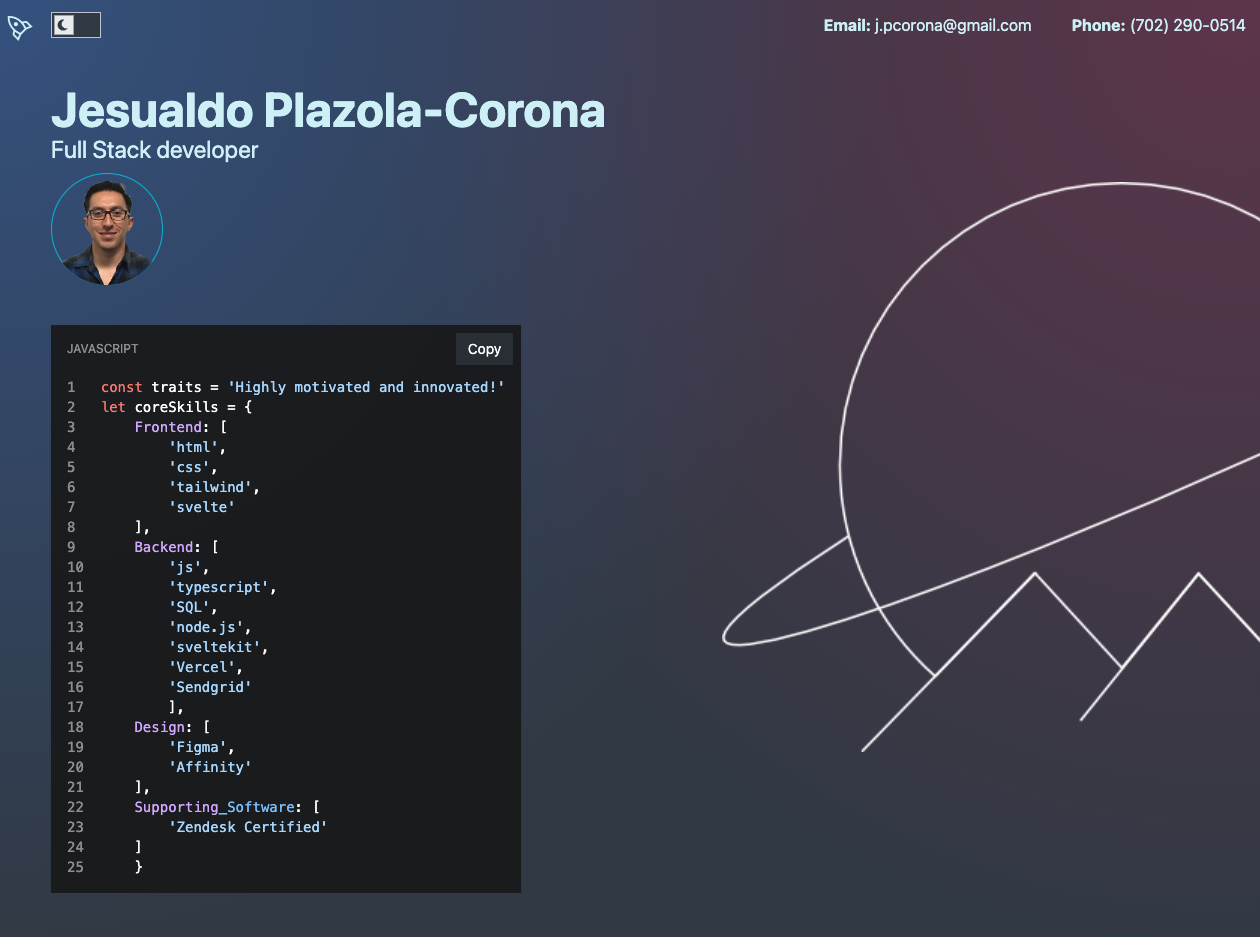Click the 'Zendesk Certified' string
The width and height of the screenshot is (1260, 937).
[248, 827]
